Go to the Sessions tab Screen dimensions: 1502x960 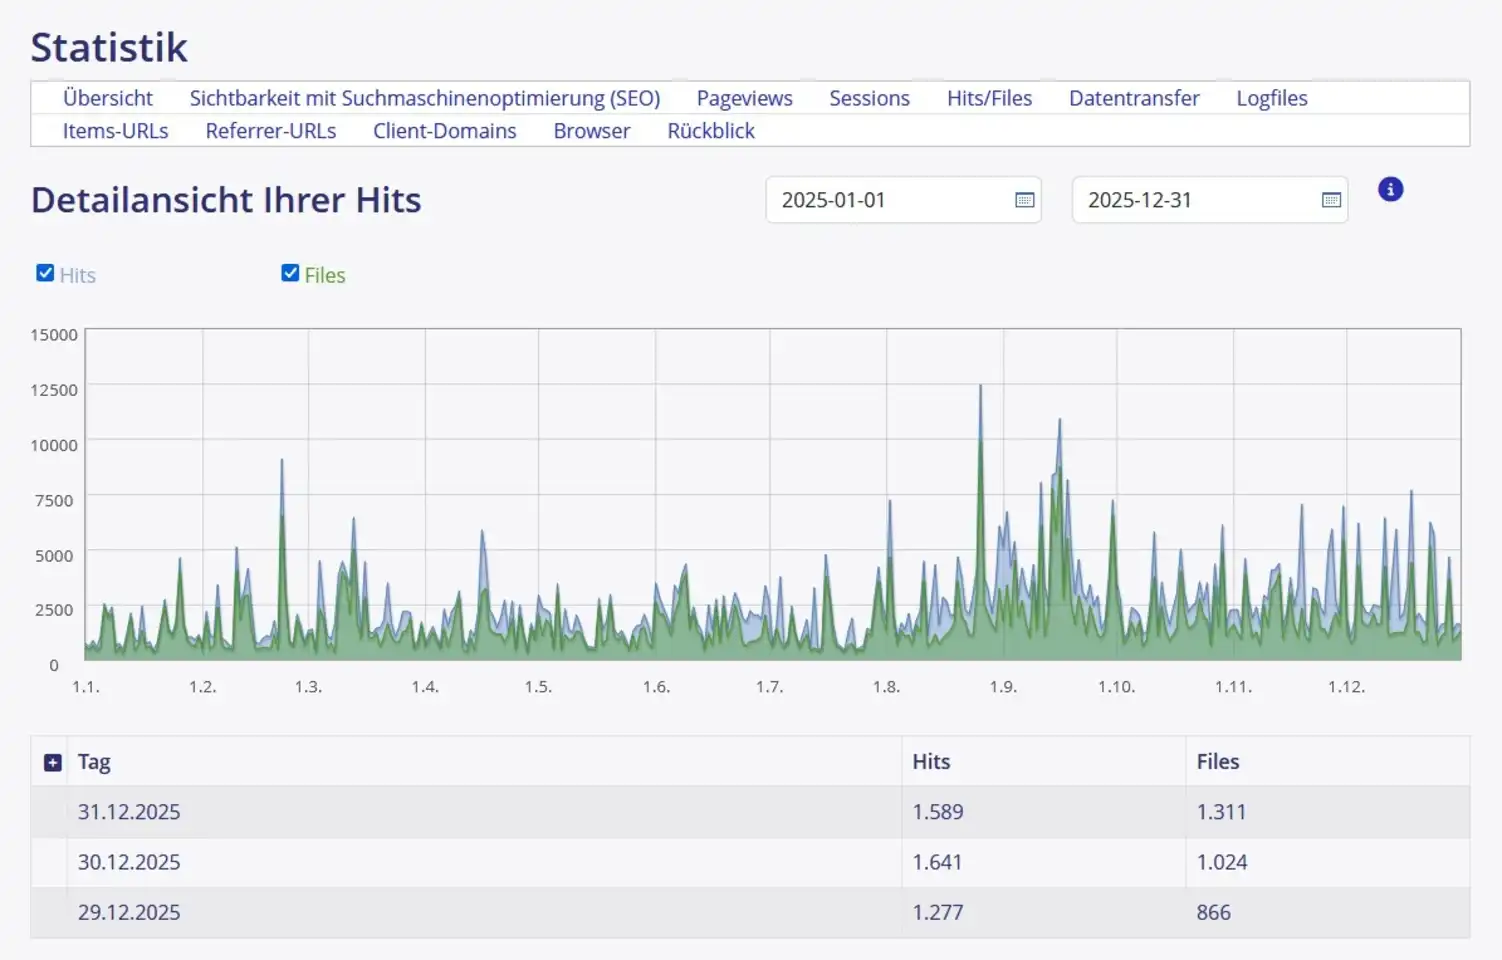[869, 98]
